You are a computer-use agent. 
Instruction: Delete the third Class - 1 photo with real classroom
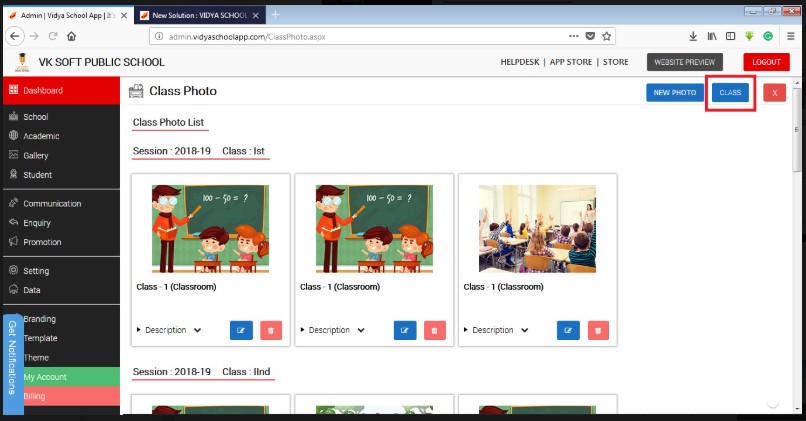pos(598,331)
